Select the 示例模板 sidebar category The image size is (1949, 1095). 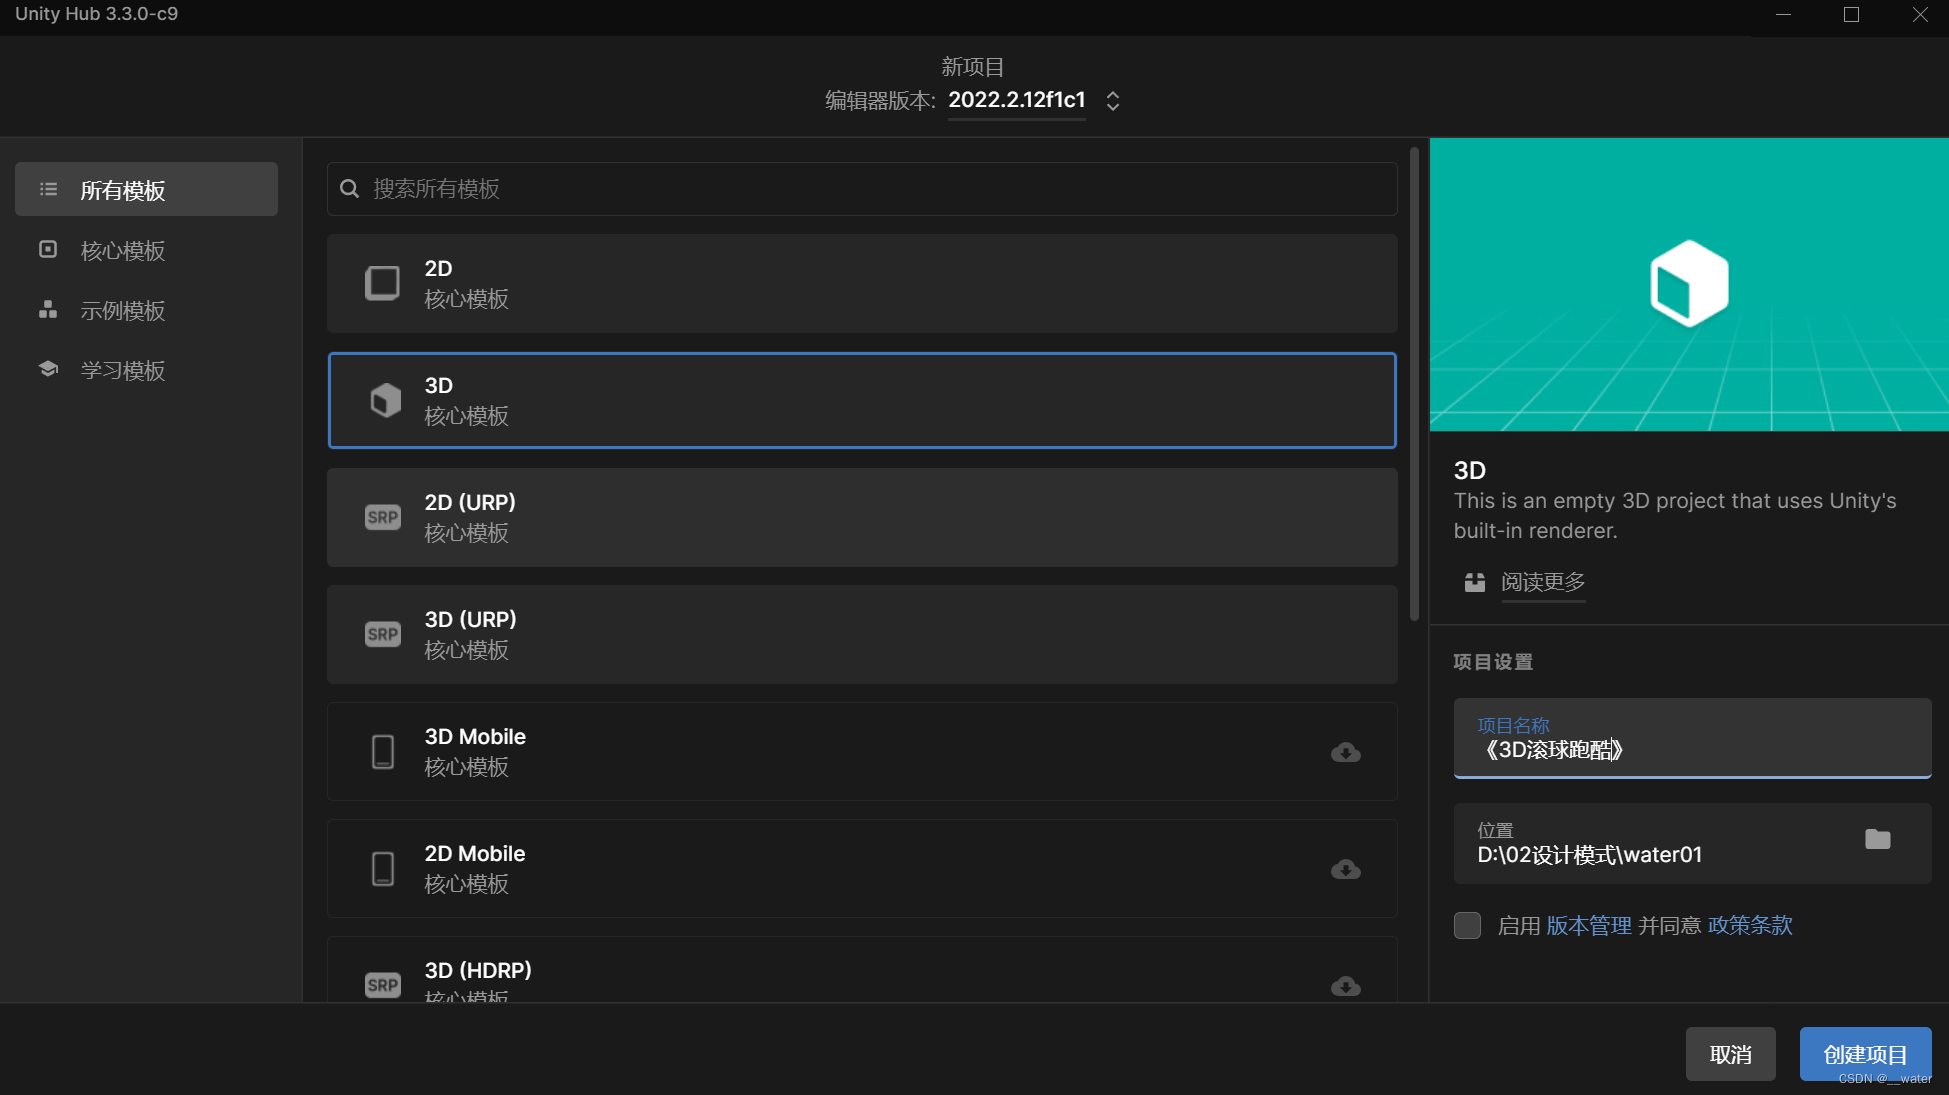(x=122, y=311)
